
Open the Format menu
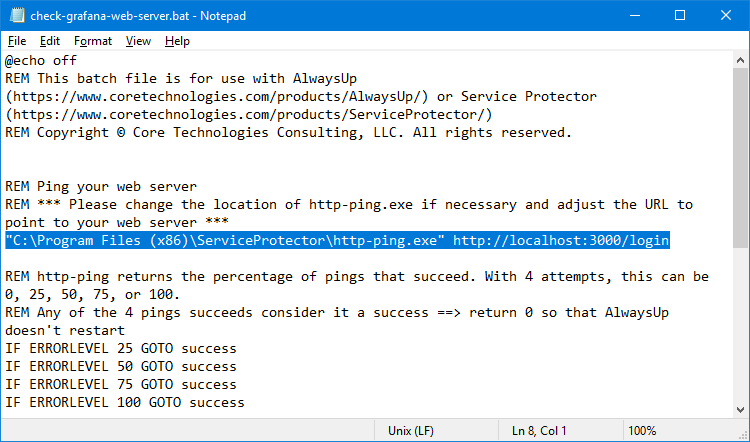coord(93,41)
